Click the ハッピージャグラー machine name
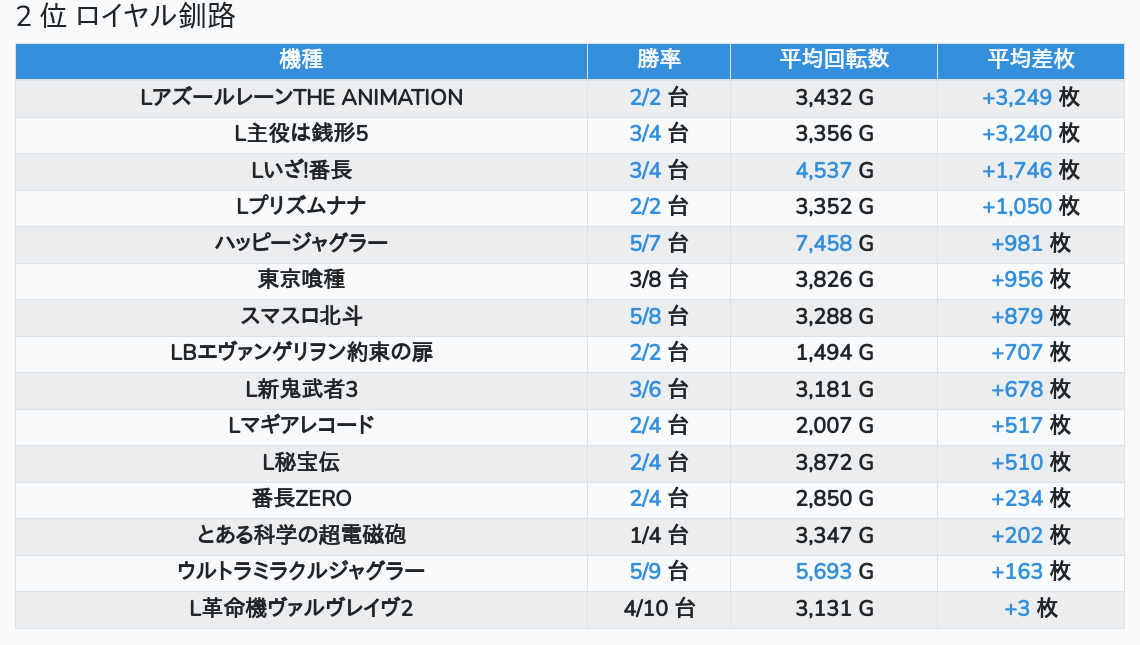This screenshot has height=645, width=1140. (x=301, y=243)
